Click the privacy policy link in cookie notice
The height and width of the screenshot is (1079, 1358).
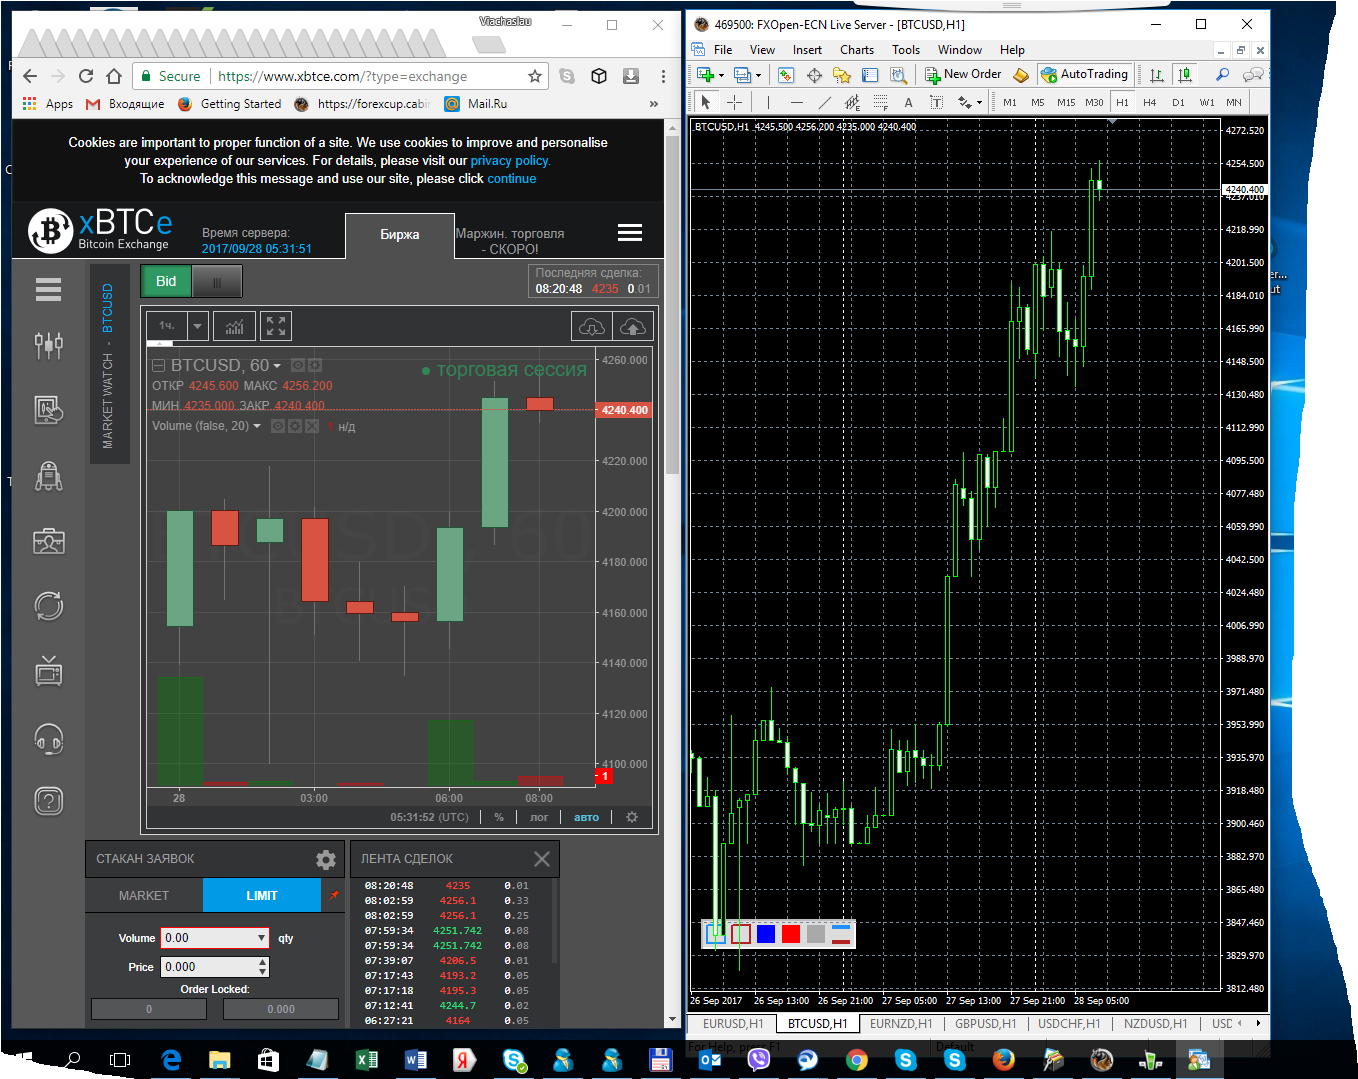pyautogui.click(x=509, y=161)
